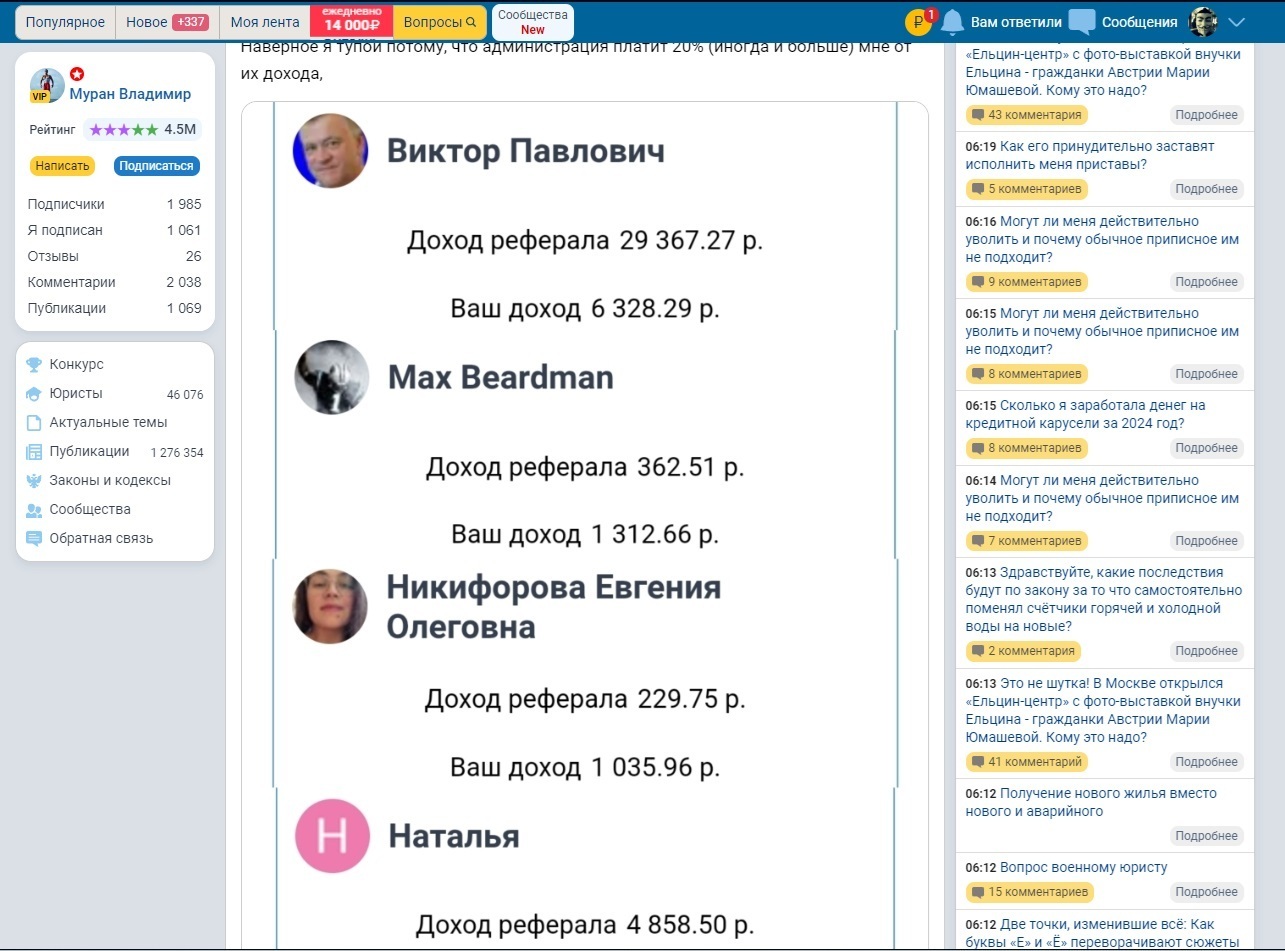This screenshot has width=1285, height=951.
Task: Click the document icon beside Актуальные темы
Action: [x=33, y=422]
